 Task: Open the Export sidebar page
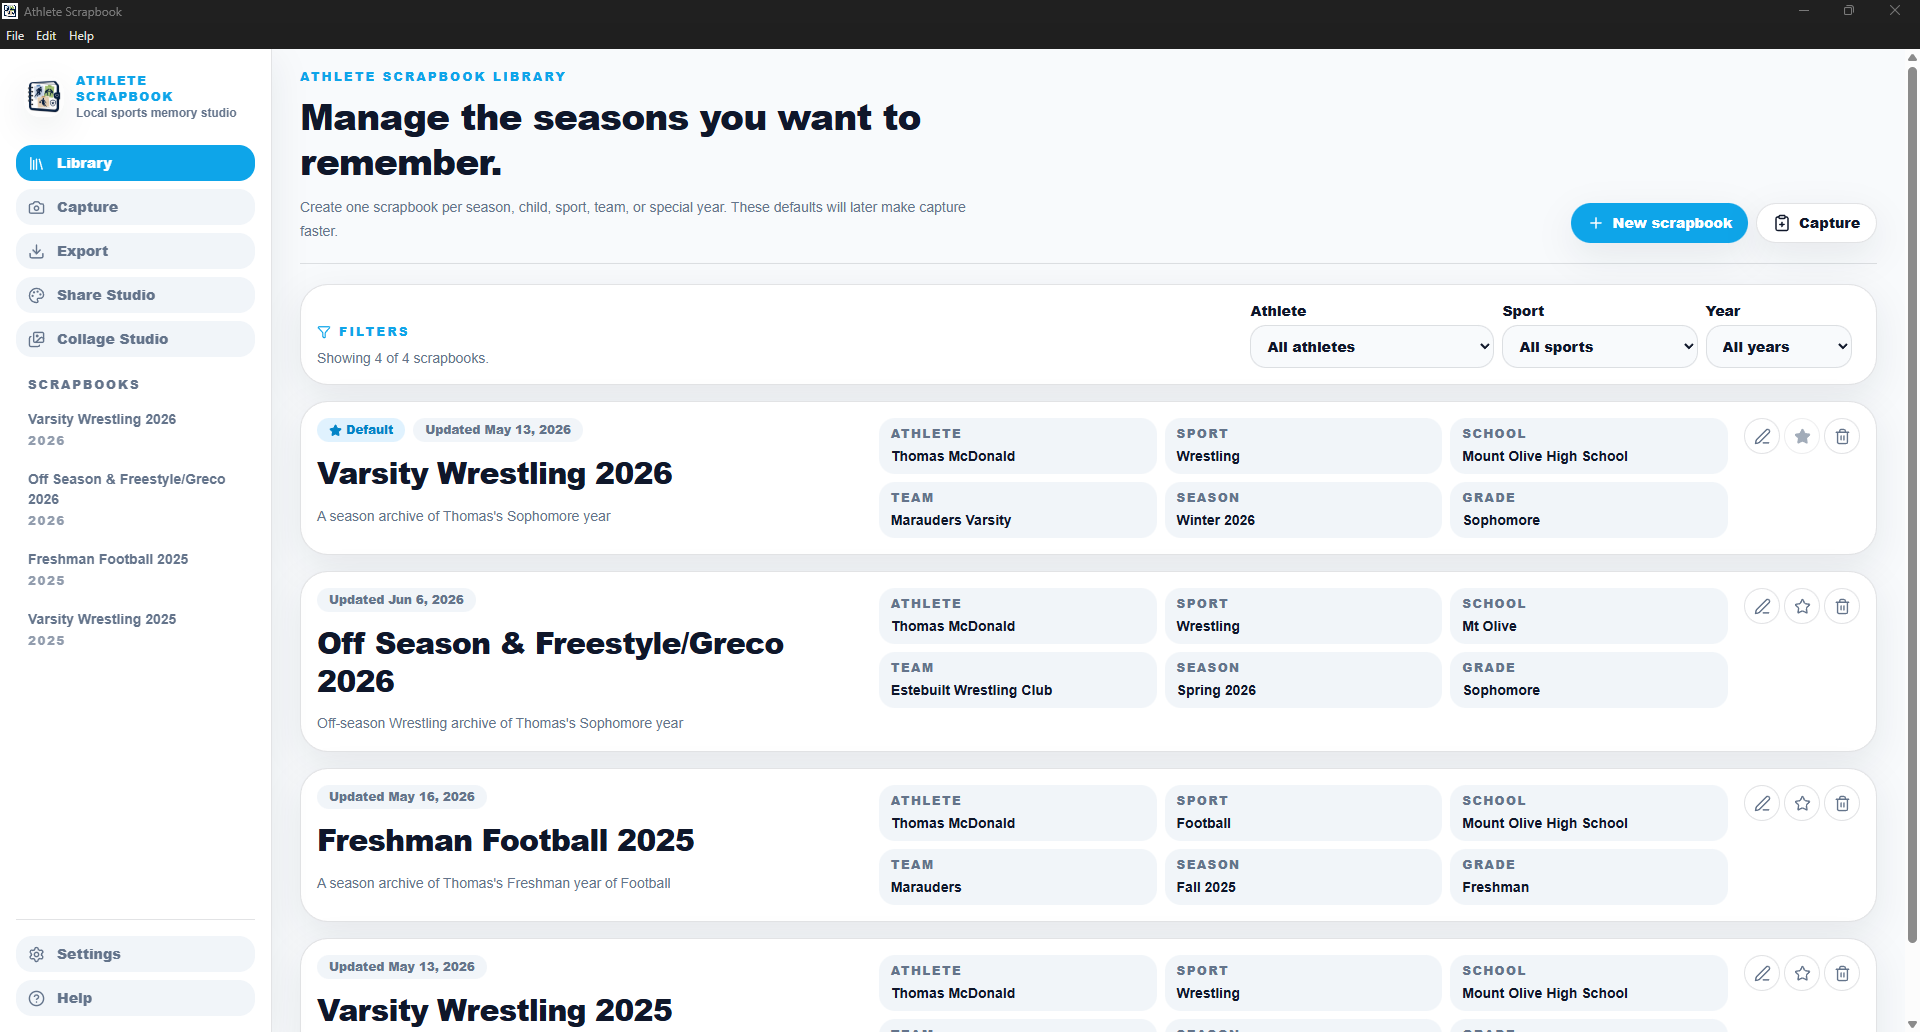[x=135, y=251]
